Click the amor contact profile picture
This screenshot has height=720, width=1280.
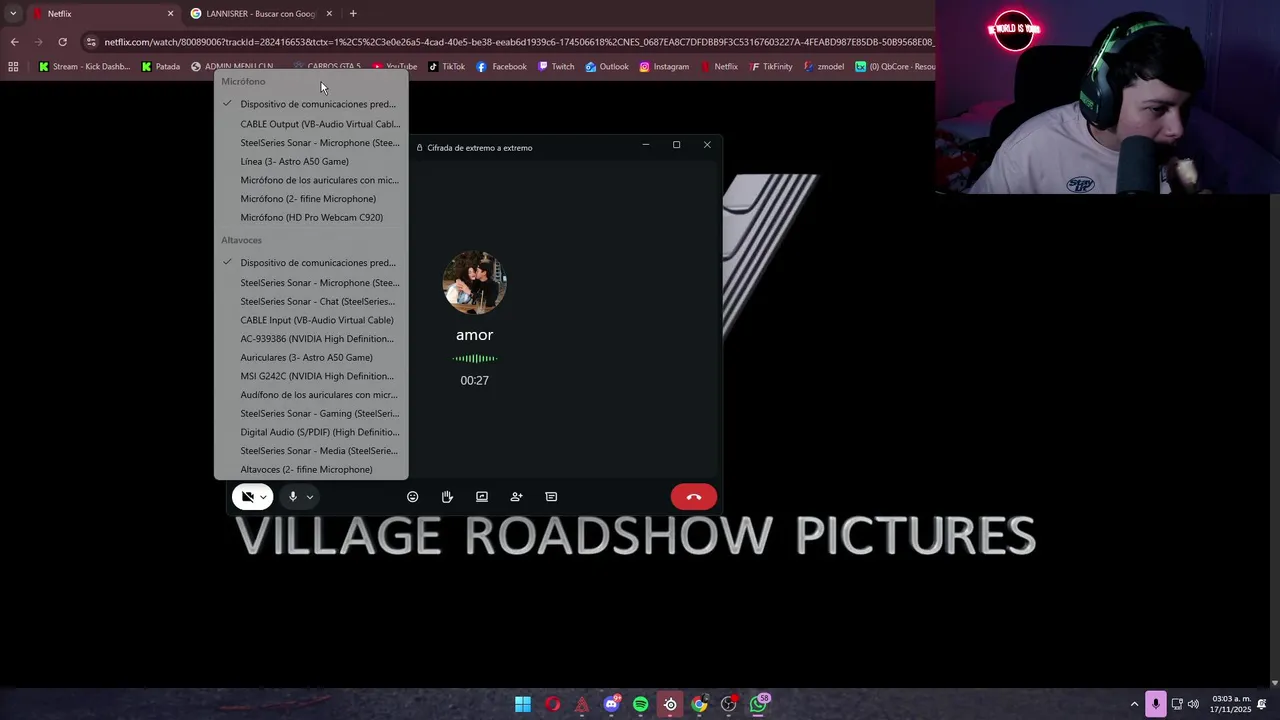[x=474, y=283]
